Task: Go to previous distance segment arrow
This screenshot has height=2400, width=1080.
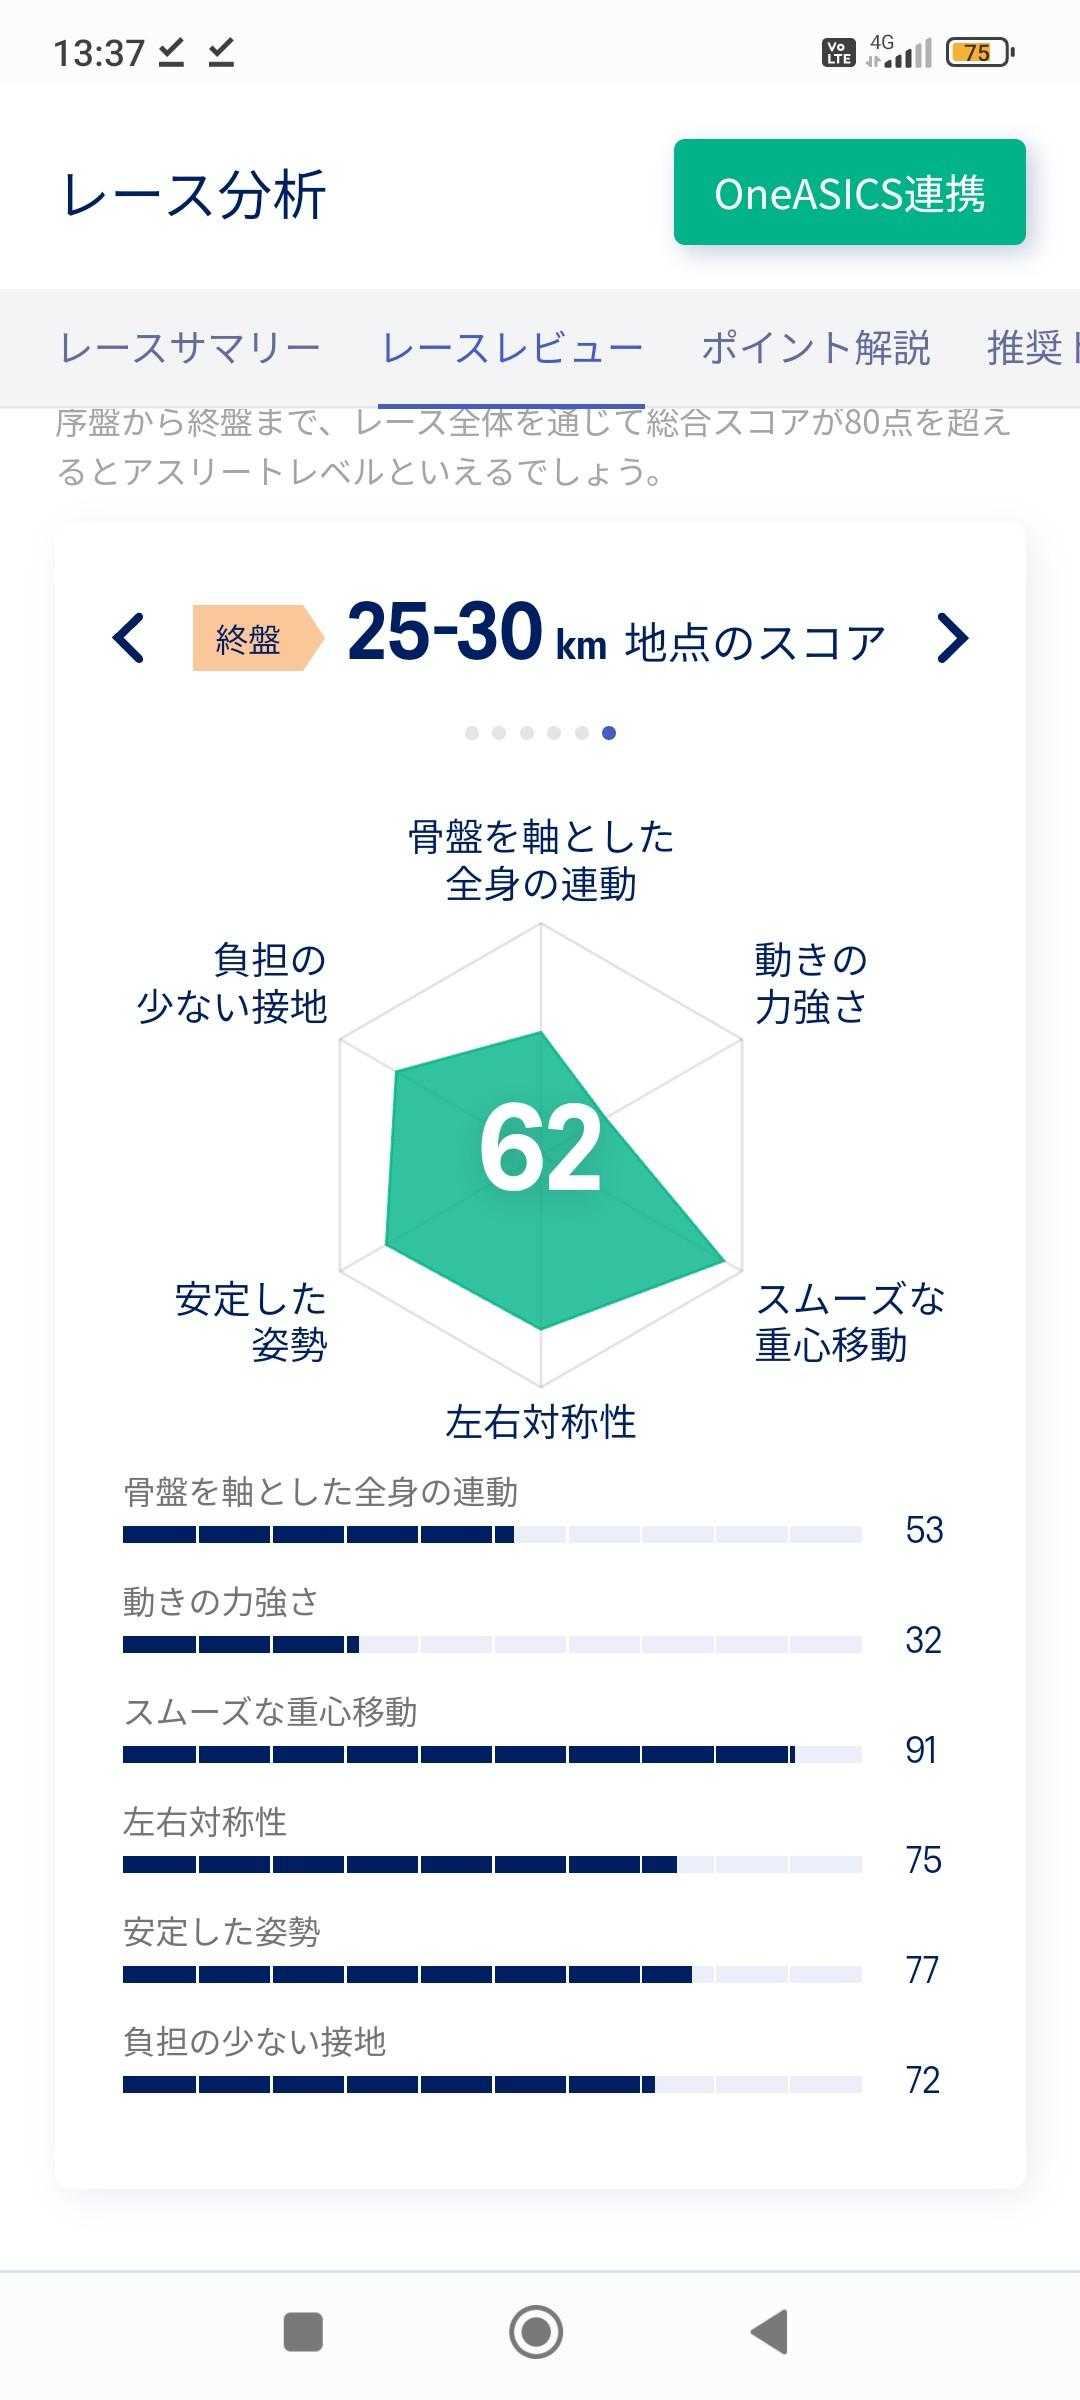Action: click(x=129, y=638)
